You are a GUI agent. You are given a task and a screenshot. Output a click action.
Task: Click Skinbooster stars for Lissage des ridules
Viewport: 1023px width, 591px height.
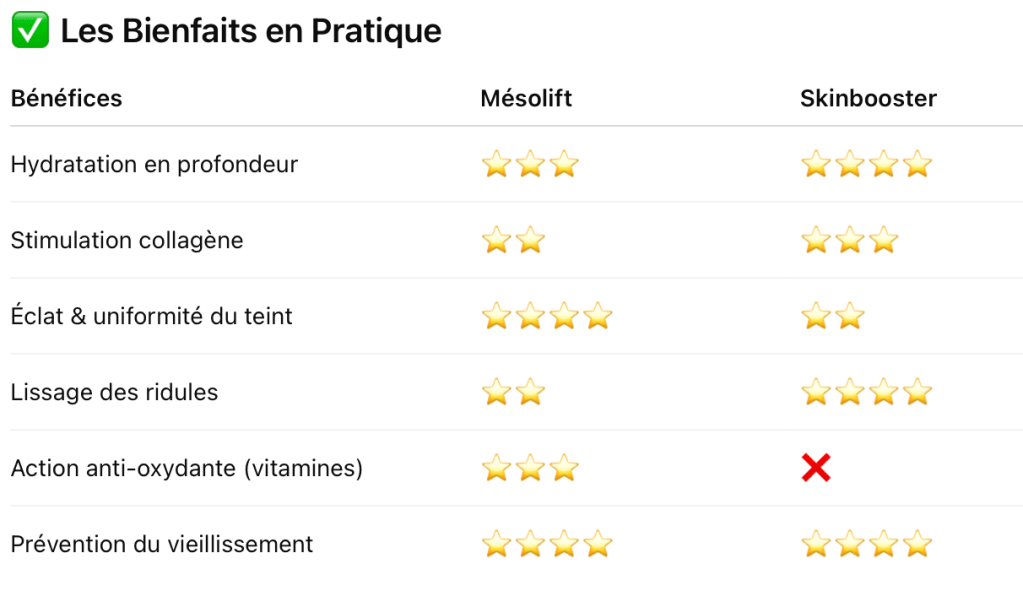click(x=866, y=392)
